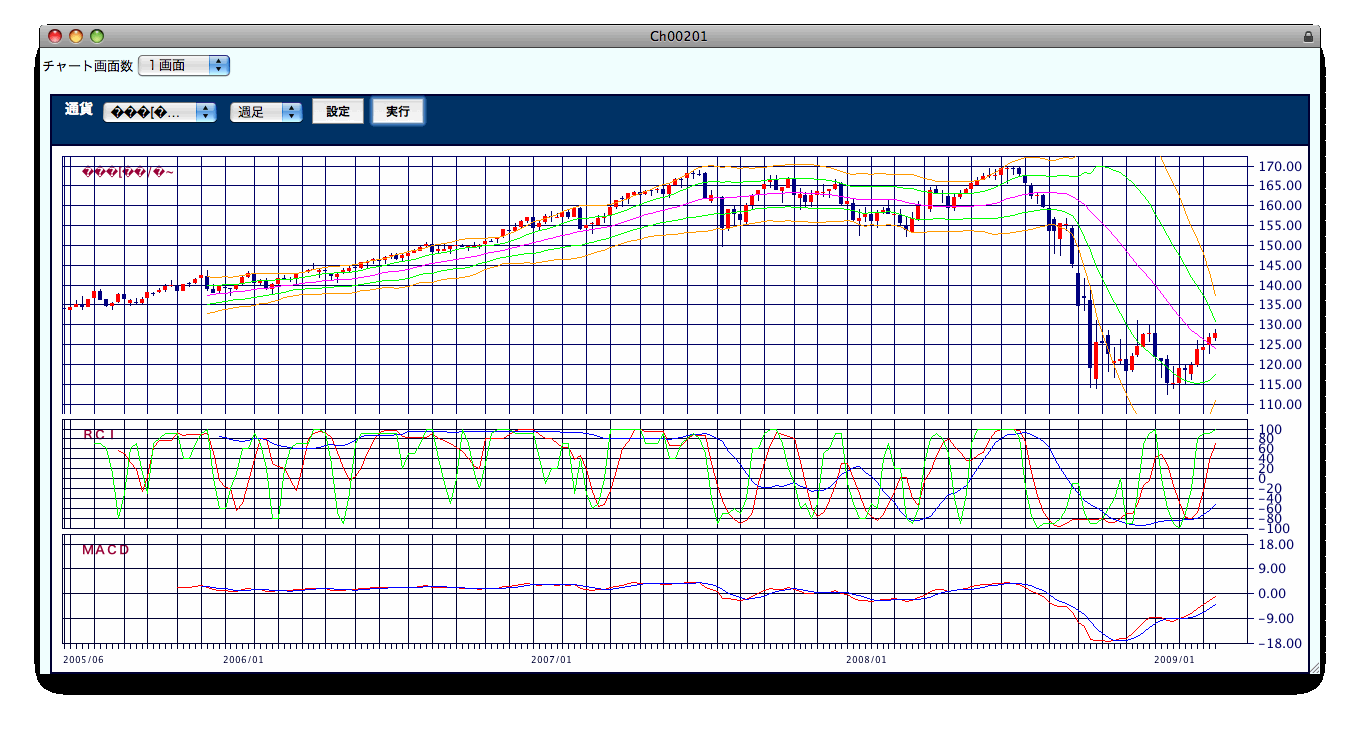1360x729 pixels.
Task: Click the 2009/01 date label on the time axis
Action: [x=1175, y=660]
